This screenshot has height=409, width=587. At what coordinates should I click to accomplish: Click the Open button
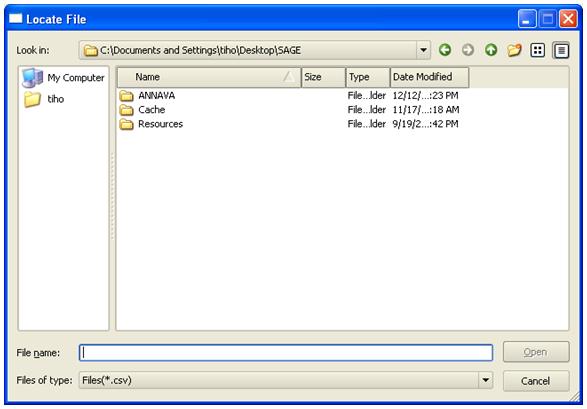536,352
